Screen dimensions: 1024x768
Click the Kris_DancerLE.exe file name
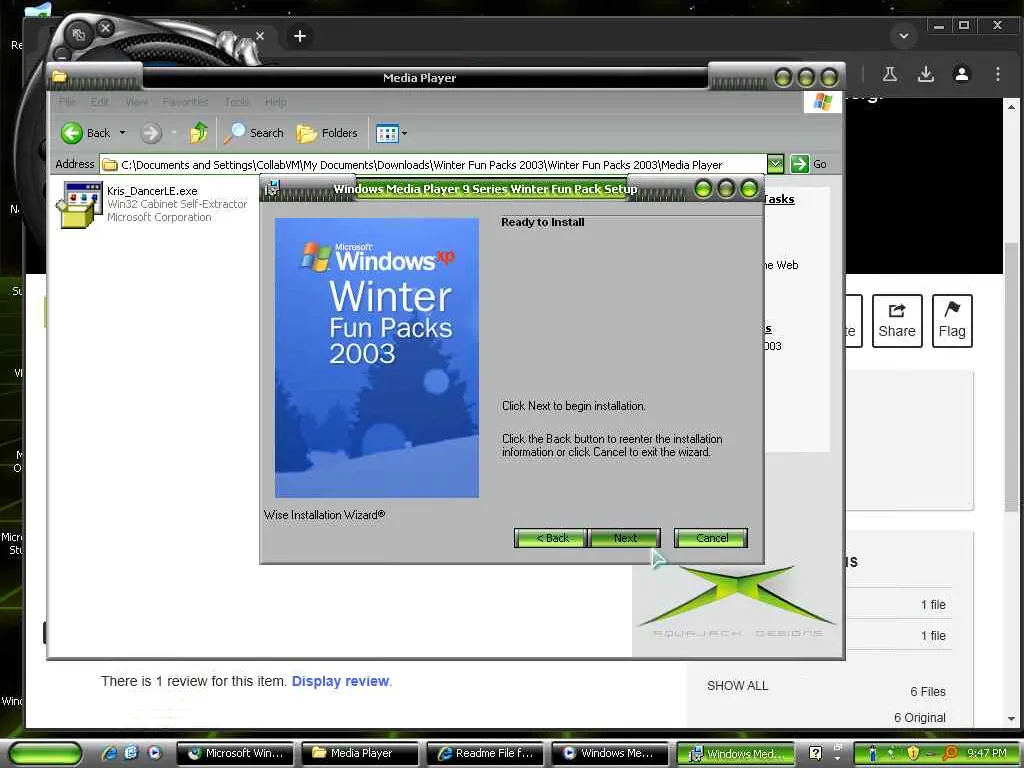pos(152,191)
